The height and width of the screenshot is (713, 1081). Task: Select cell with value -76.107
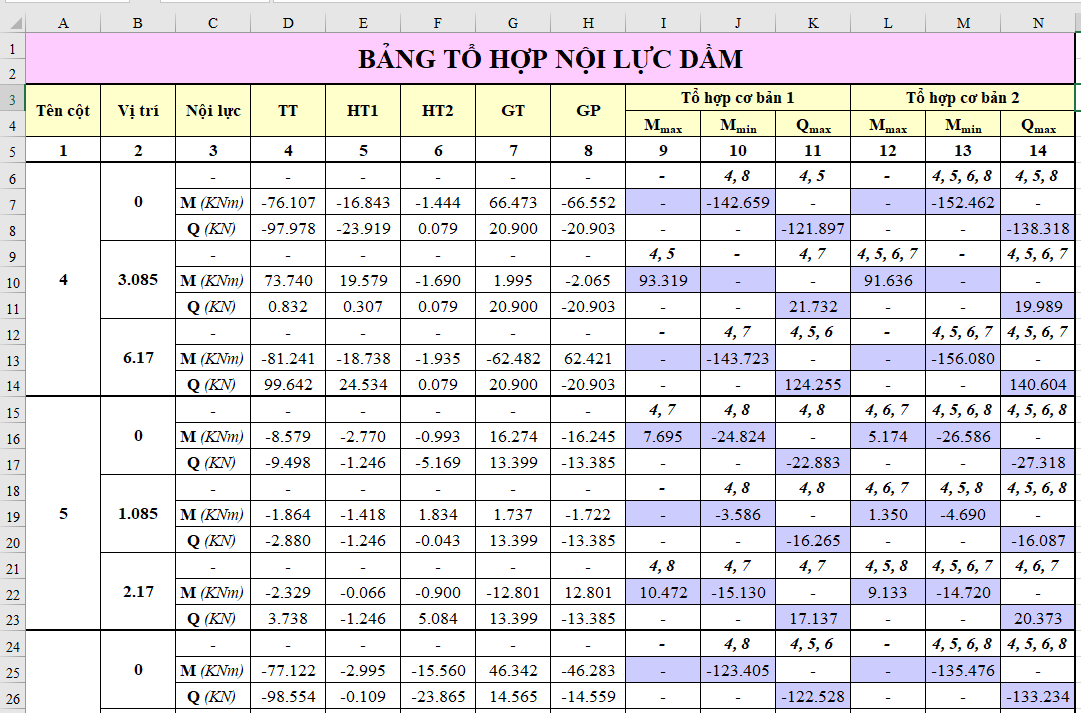pyautogui.click(x=288, y=203)
